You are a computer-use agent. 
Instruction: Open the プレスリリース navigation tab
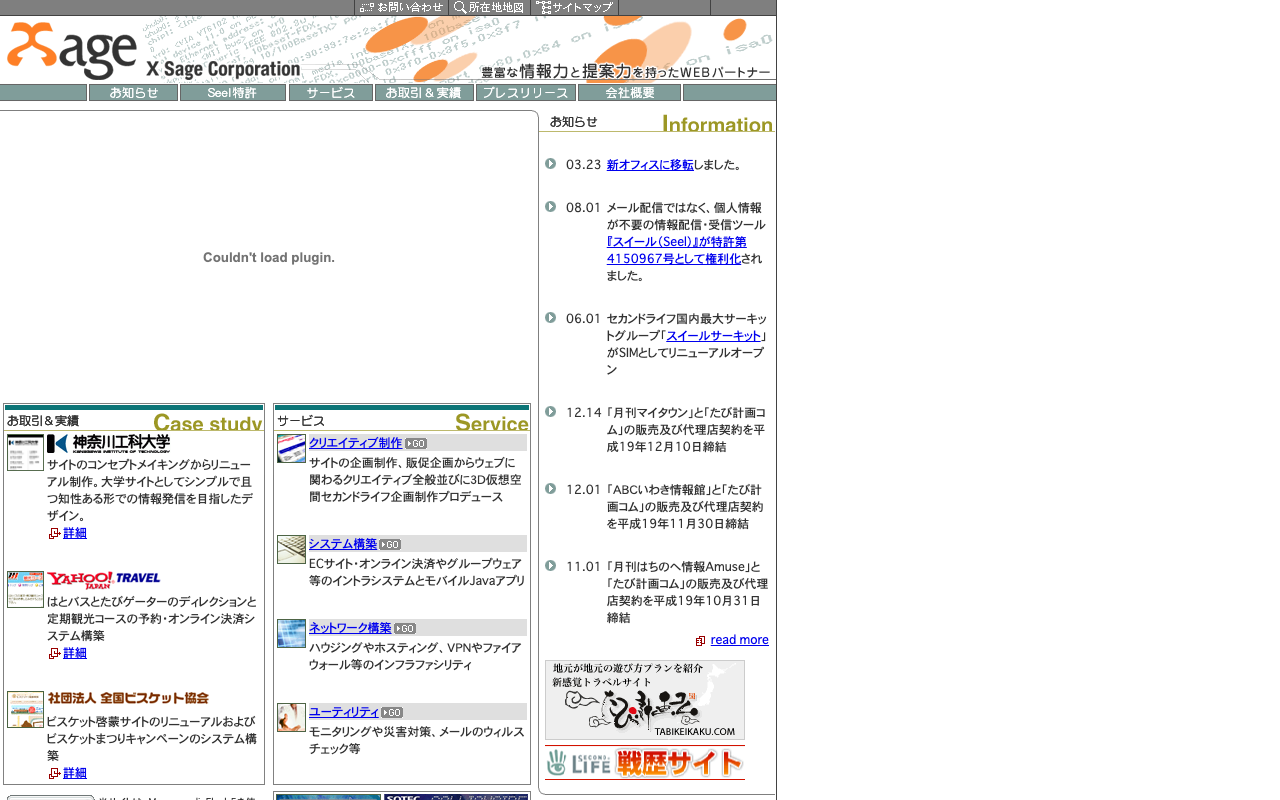pyautogui.click(x=526, y=93)
